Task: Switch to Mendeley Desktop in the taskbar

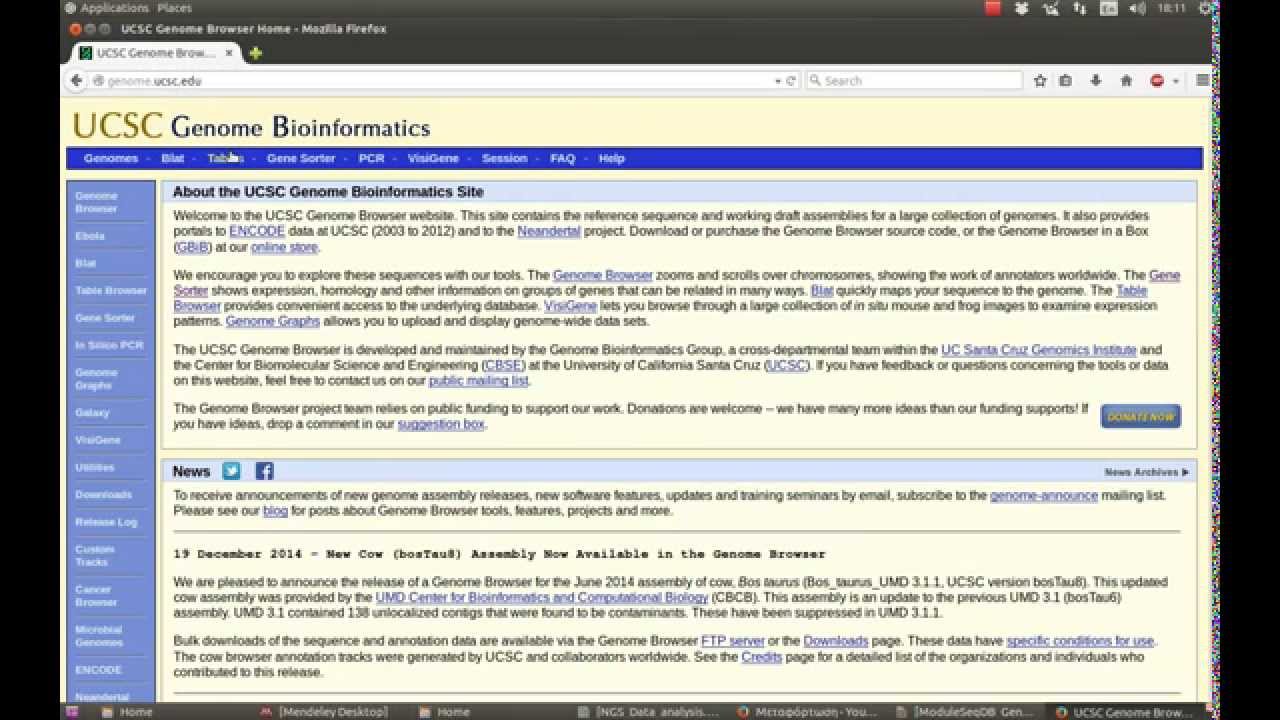Action: pyautogui.click(x=323, y=712)
